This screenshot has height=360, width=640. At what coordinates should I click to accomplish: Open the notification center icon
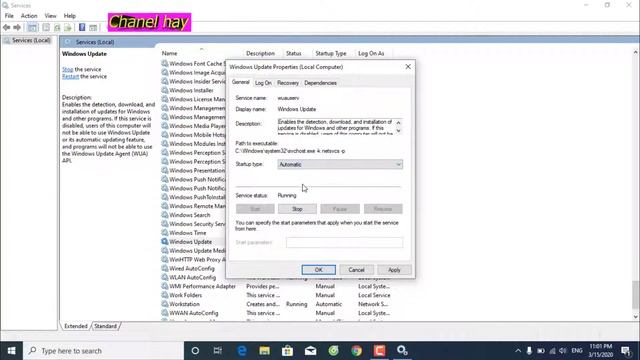[x=626, y=351]
